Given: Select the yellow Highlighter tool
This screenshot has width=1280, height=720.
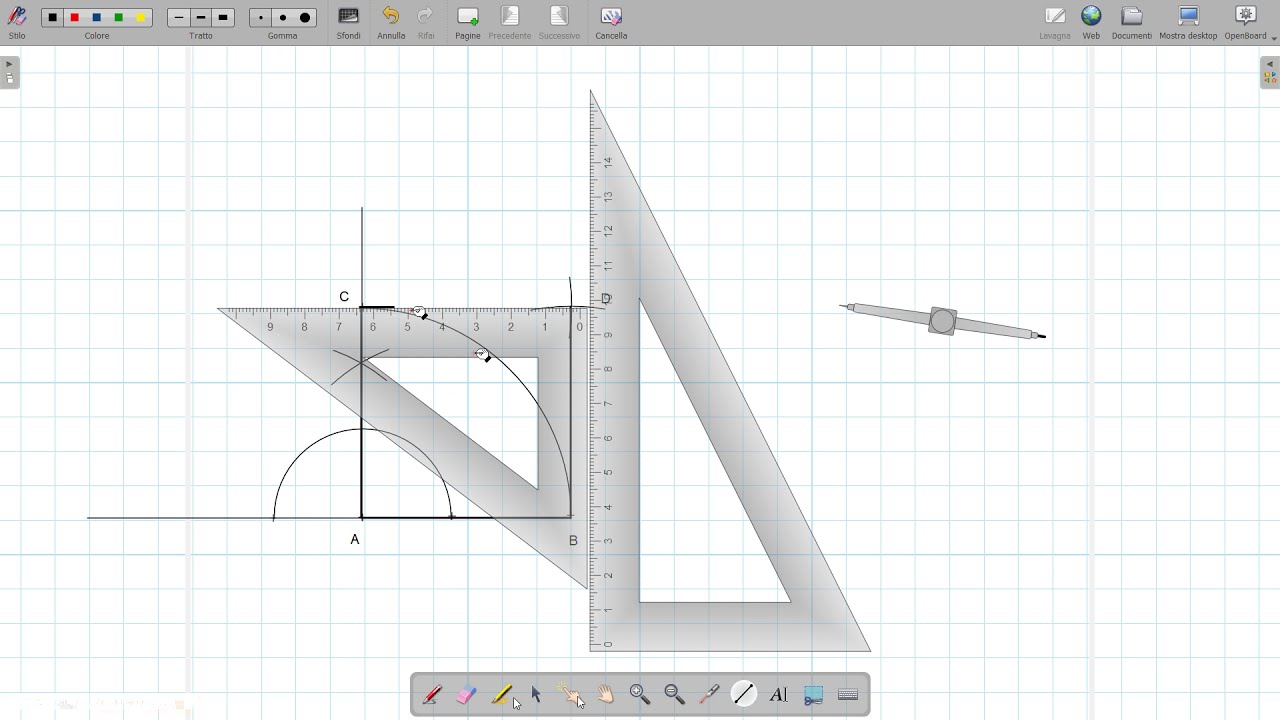Looking at the screenshot, I should [x=502, y=694].
